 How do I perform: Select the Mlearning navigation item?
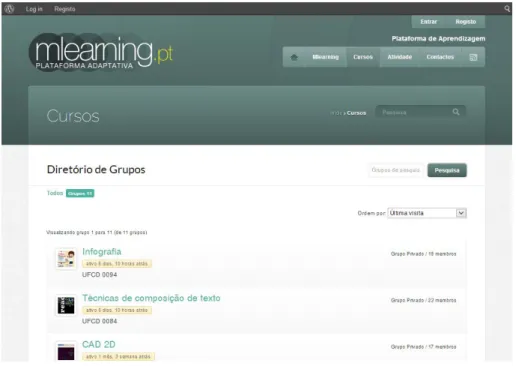[325, 57]
